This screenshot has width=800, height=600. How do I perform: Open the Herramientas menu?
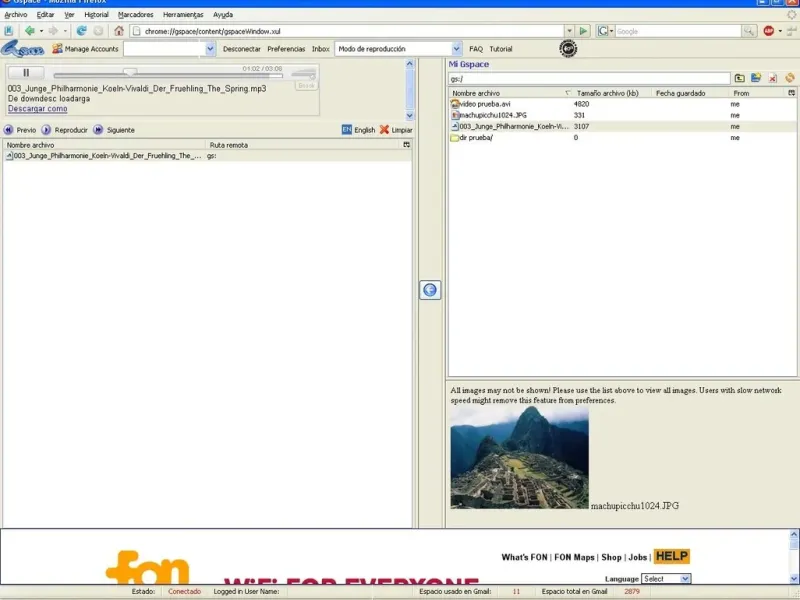click(183, 15)
